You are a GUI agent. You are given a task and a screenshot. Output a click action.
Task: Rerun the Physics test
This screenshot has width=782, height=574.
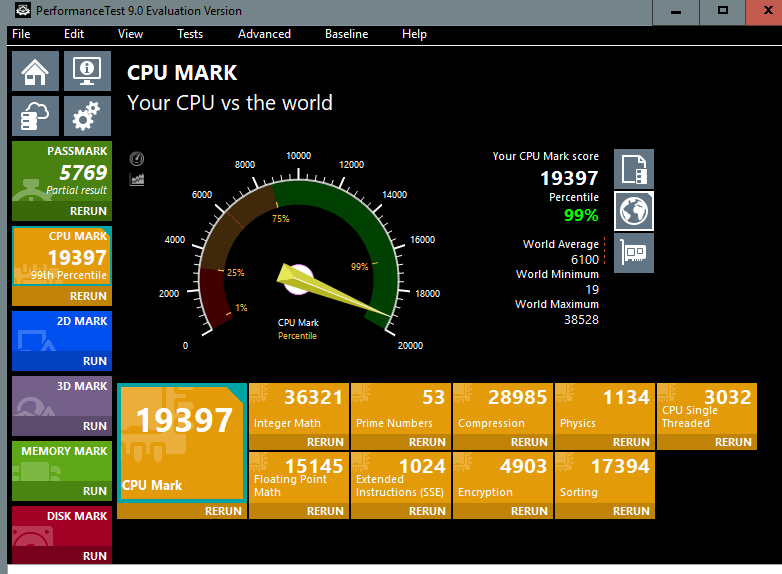coord(605,442)
